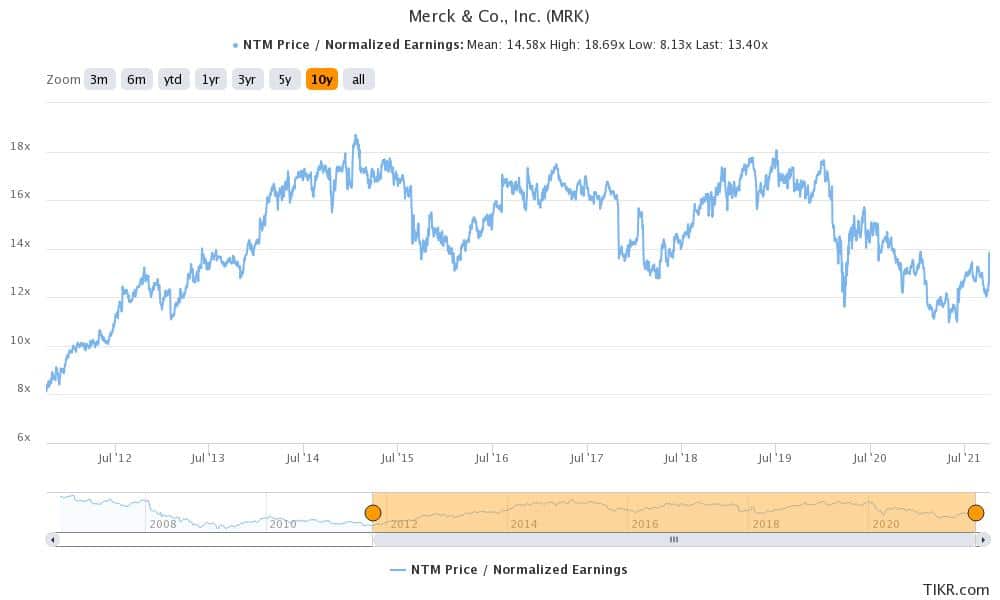Select the ytd zoom range
The image size is (1000, 600).
pyautogui.click(x=173, y=80)
